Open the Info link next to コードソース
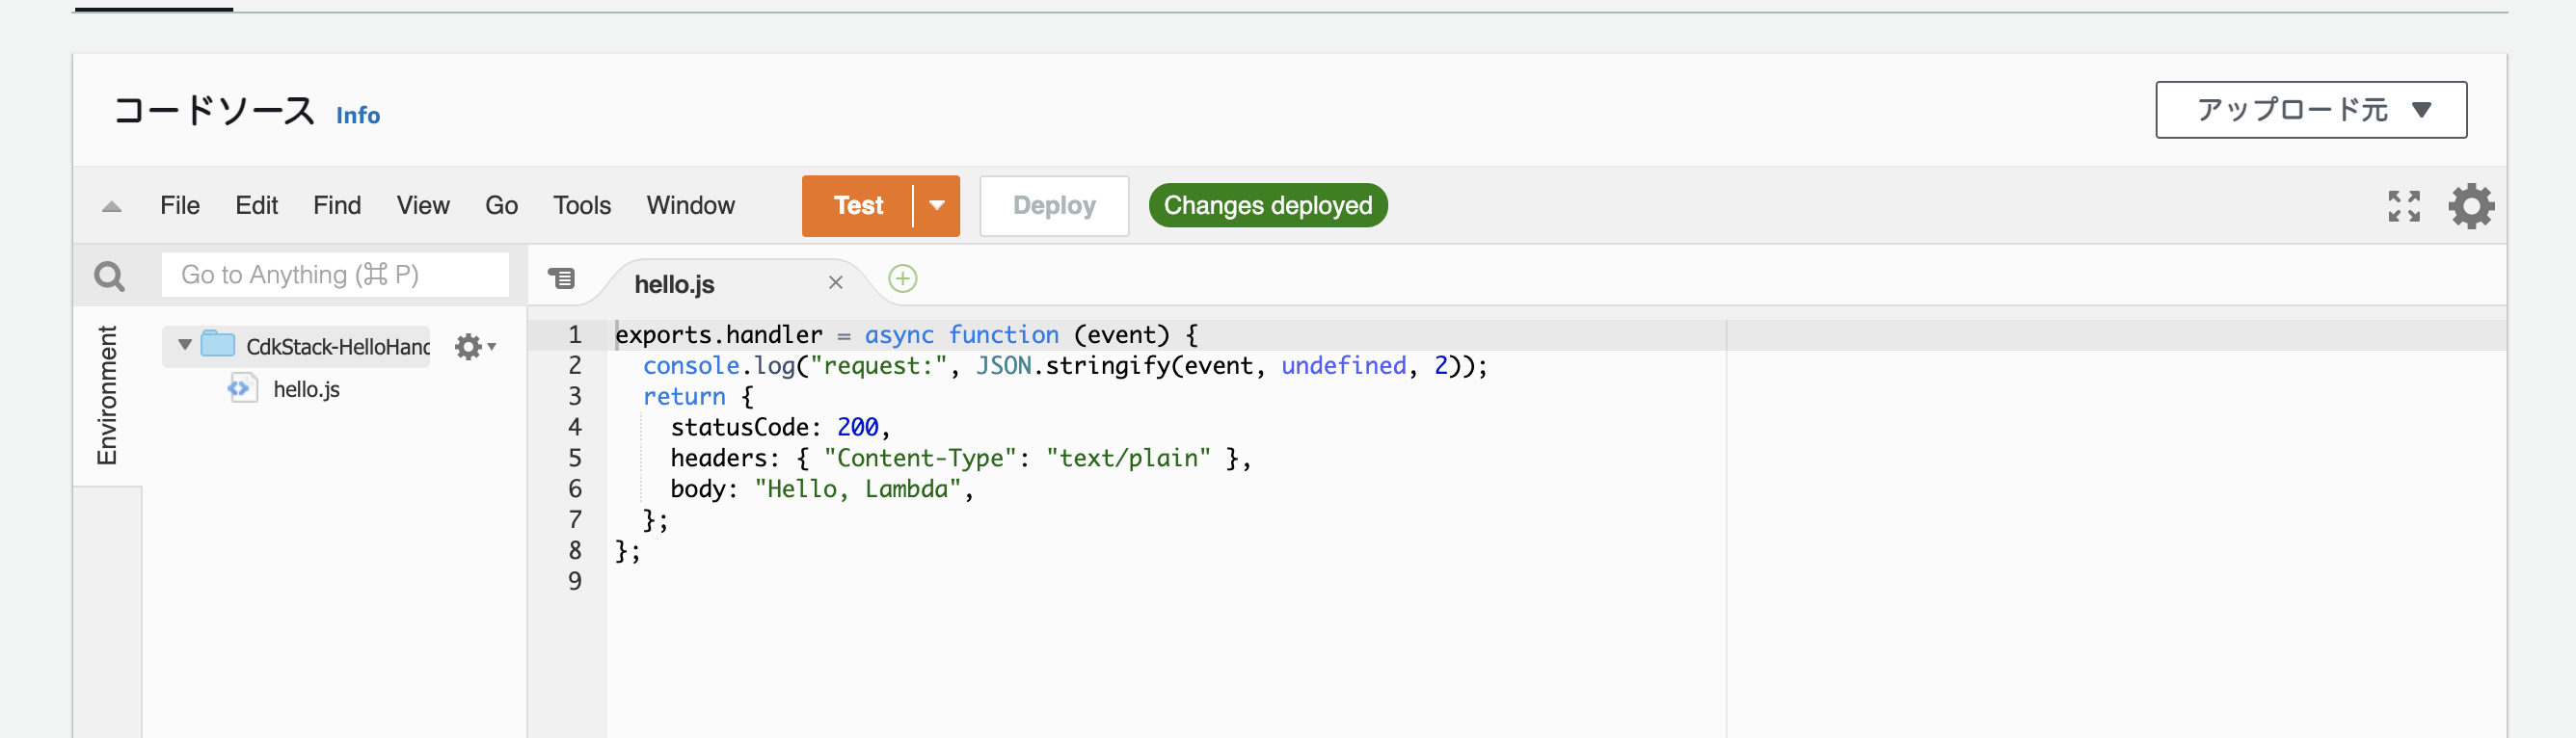 [358, 115]
